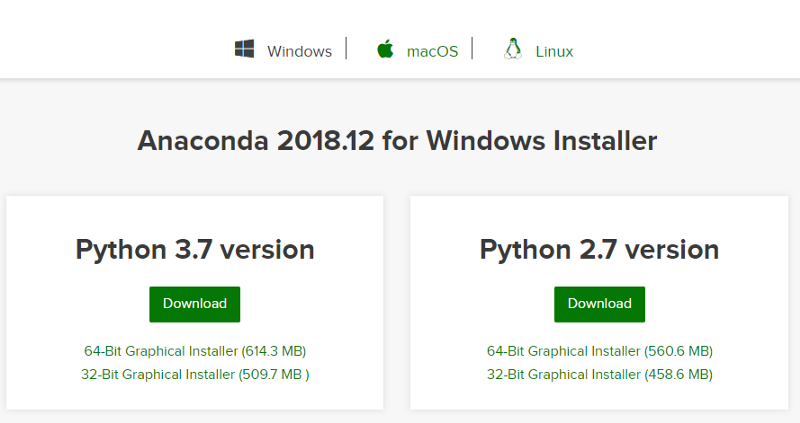Open 32-Bit Graphical Installer (509.7 MB) link
The height and width of the screenshot is (423, 800).
[195, 375]
